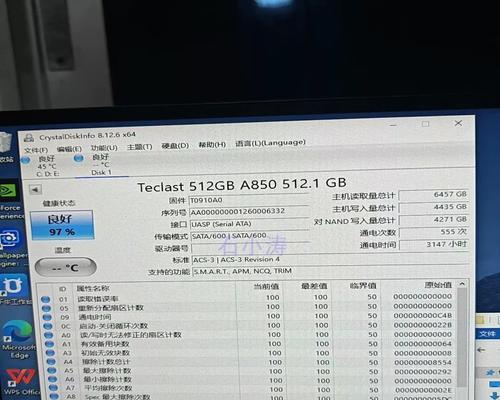Open the GeForce Experience desktop icon
Viewport: 500px width, 400px height.
(x=11, y=201)
